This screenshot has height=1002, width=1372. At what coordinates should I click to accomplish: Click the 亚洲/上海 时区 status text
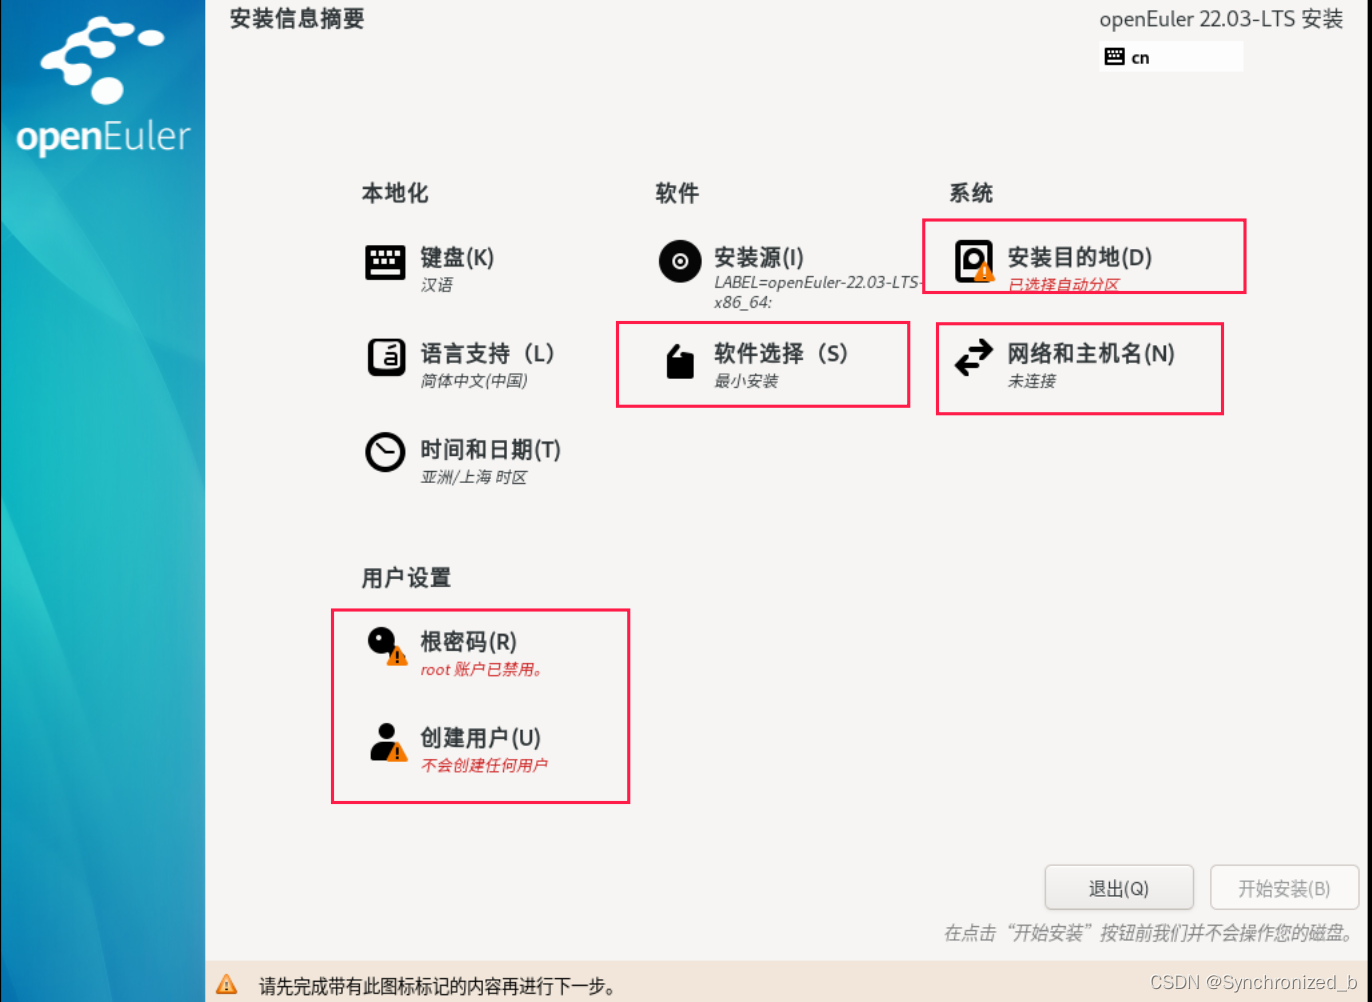(x=474, y=477)
